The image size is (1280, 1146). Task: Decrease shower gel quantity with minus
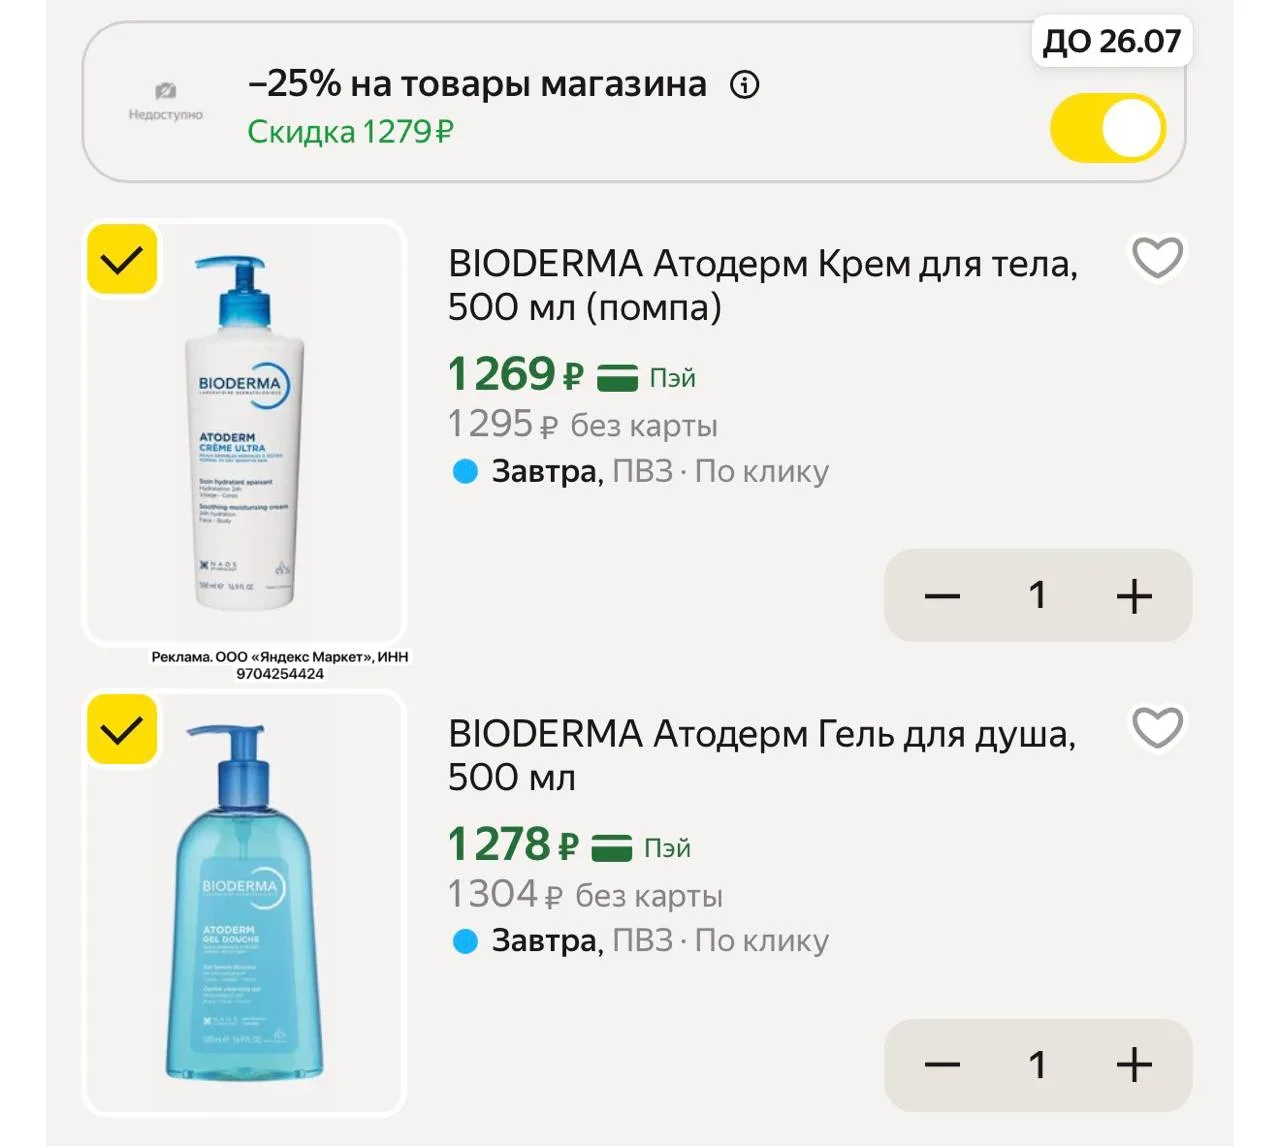(942, 1065)
